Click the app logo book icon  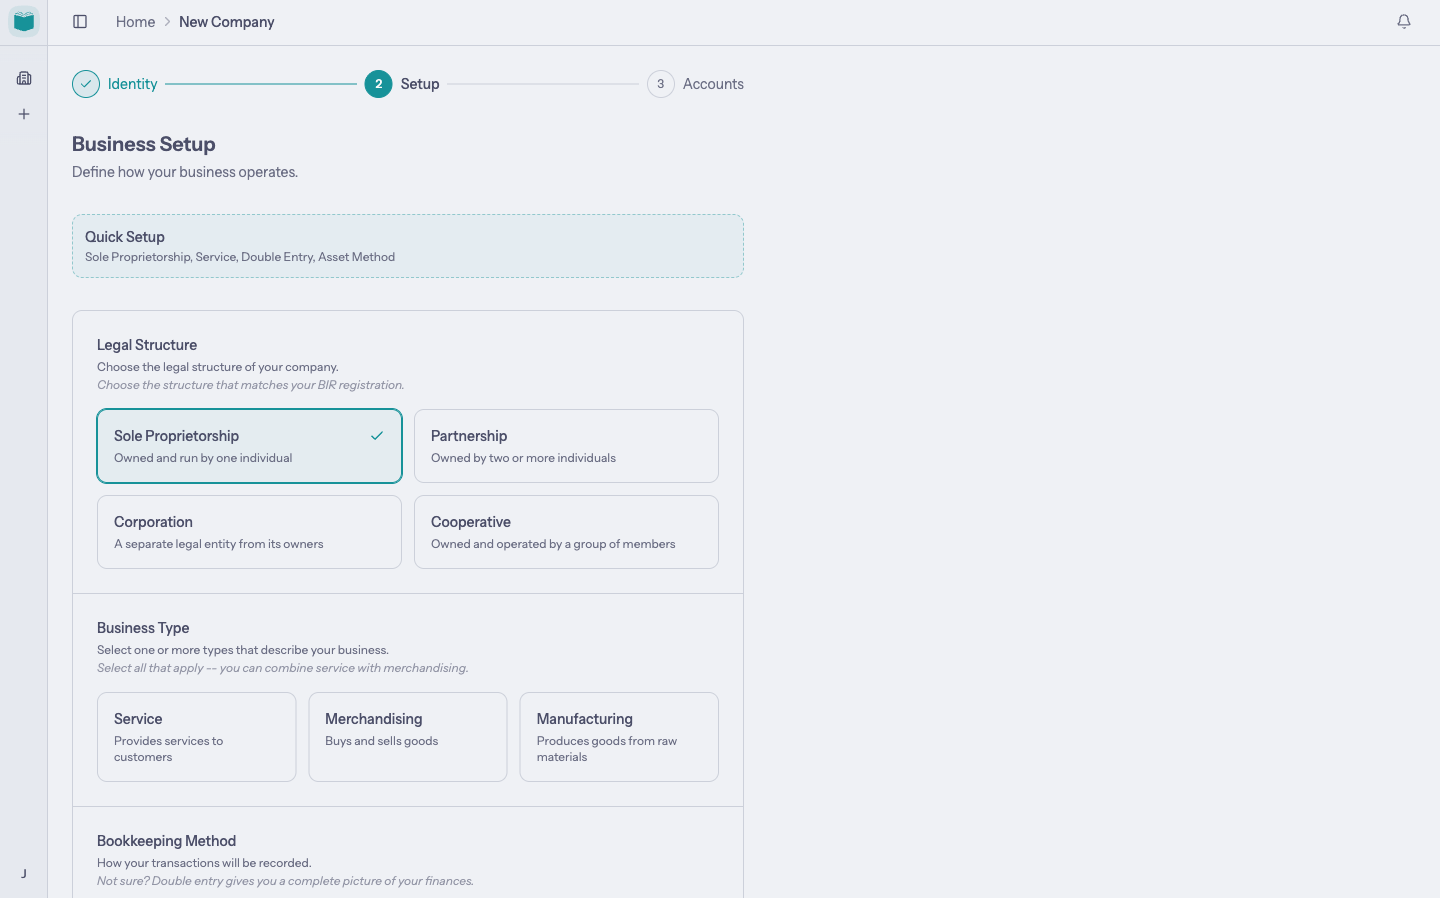[24, 21]
